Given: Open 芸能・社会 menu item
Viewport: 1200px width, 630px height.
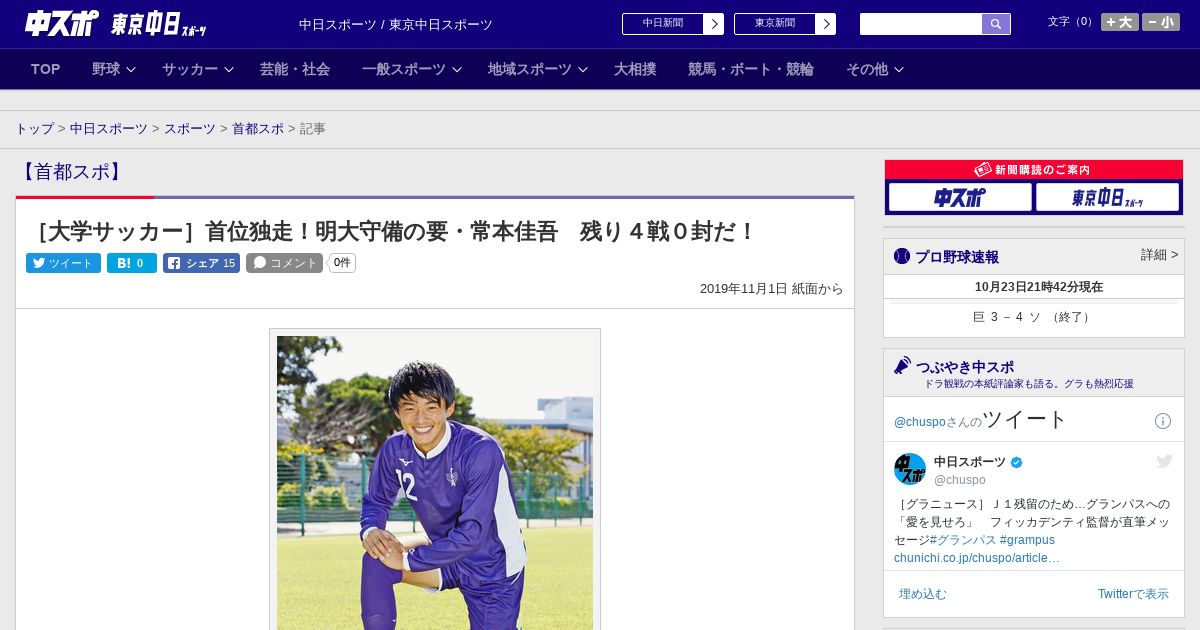Looking at the screenshot, I should pos(295,69).
